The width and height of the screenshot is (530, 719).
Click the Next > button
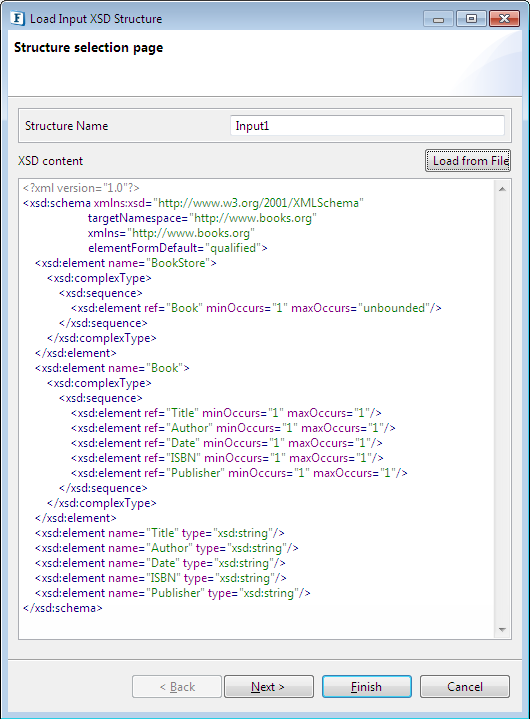coord(269,686)
